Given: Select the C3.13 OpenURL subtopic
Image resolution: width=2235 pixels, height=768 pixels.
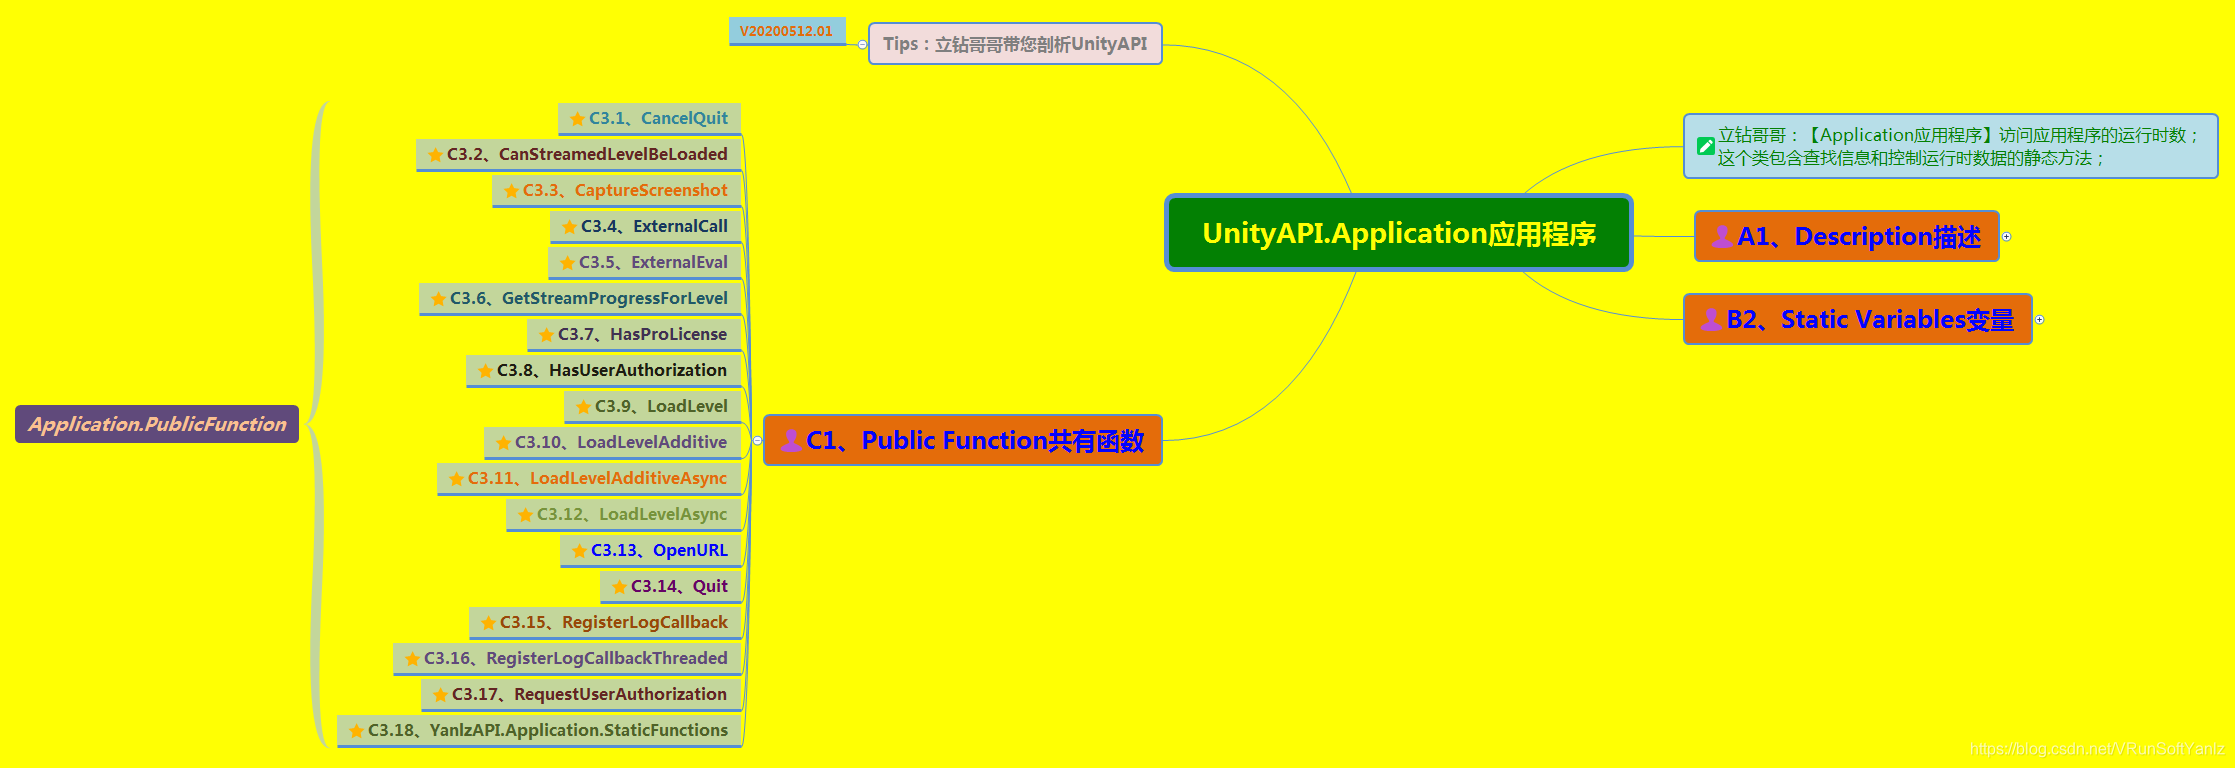Looking at the screenshot, I should [651, 551].
